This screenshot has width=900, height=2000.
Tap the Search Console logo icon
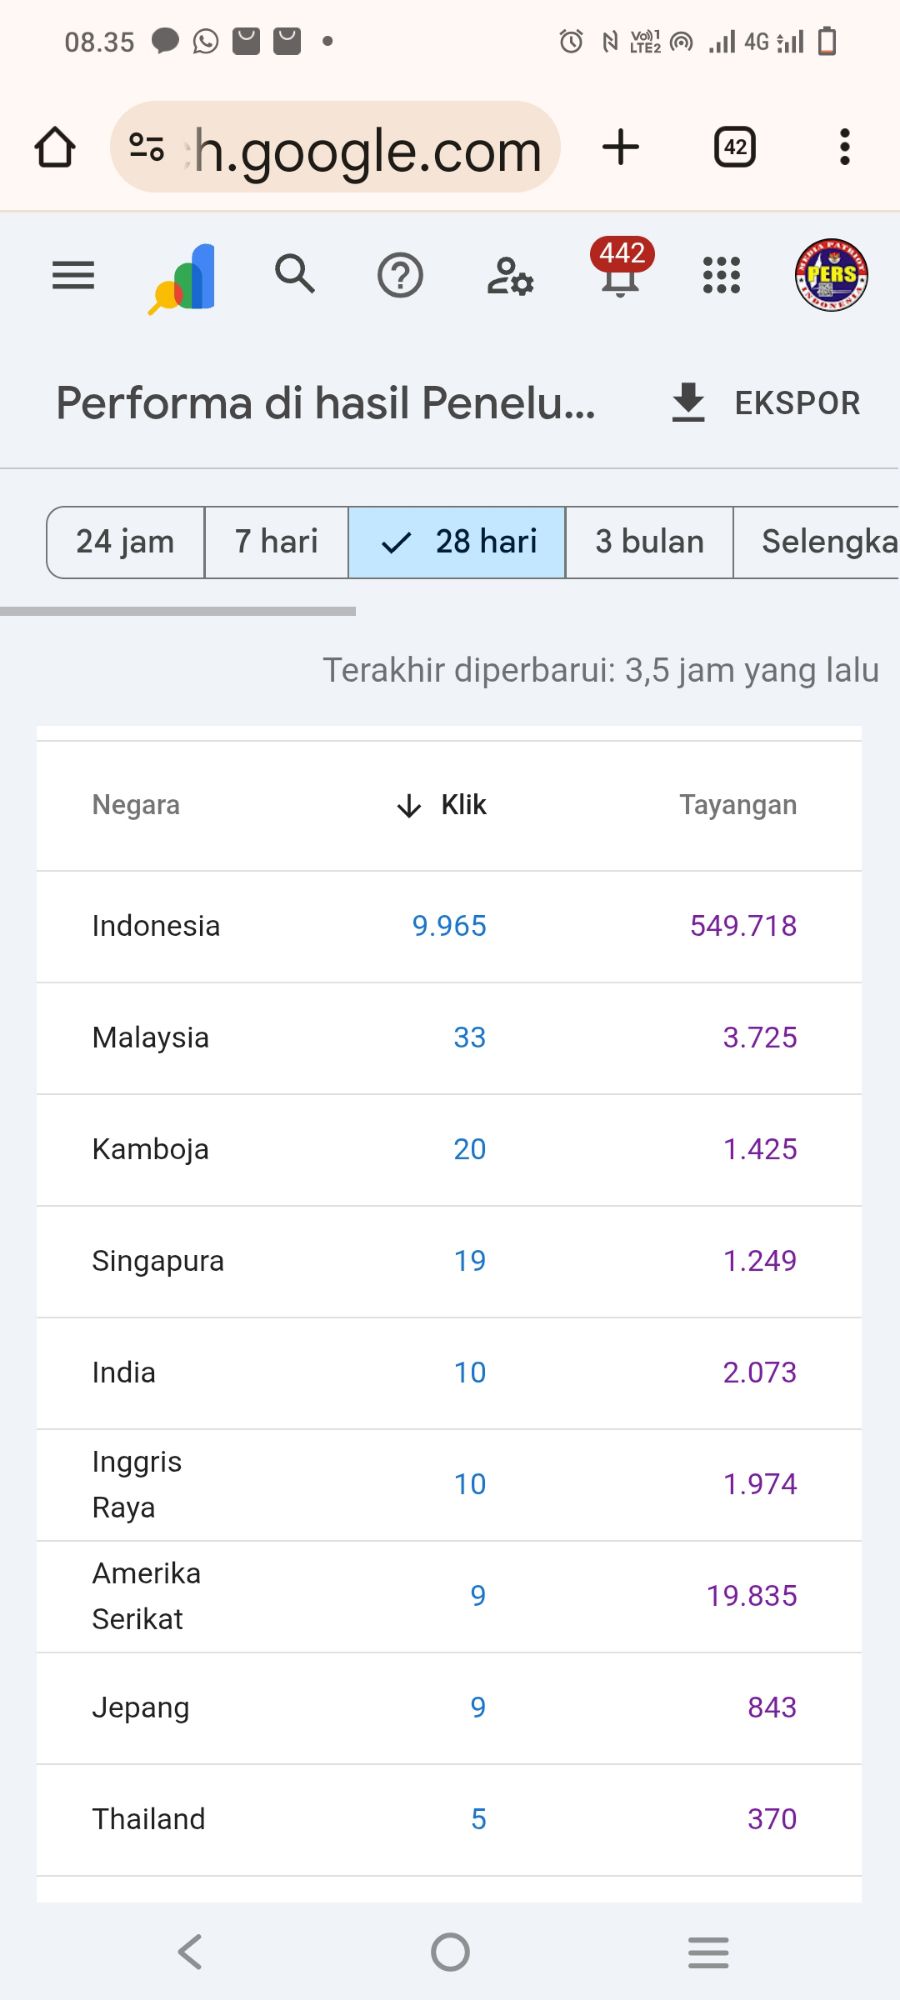(183, 278)
